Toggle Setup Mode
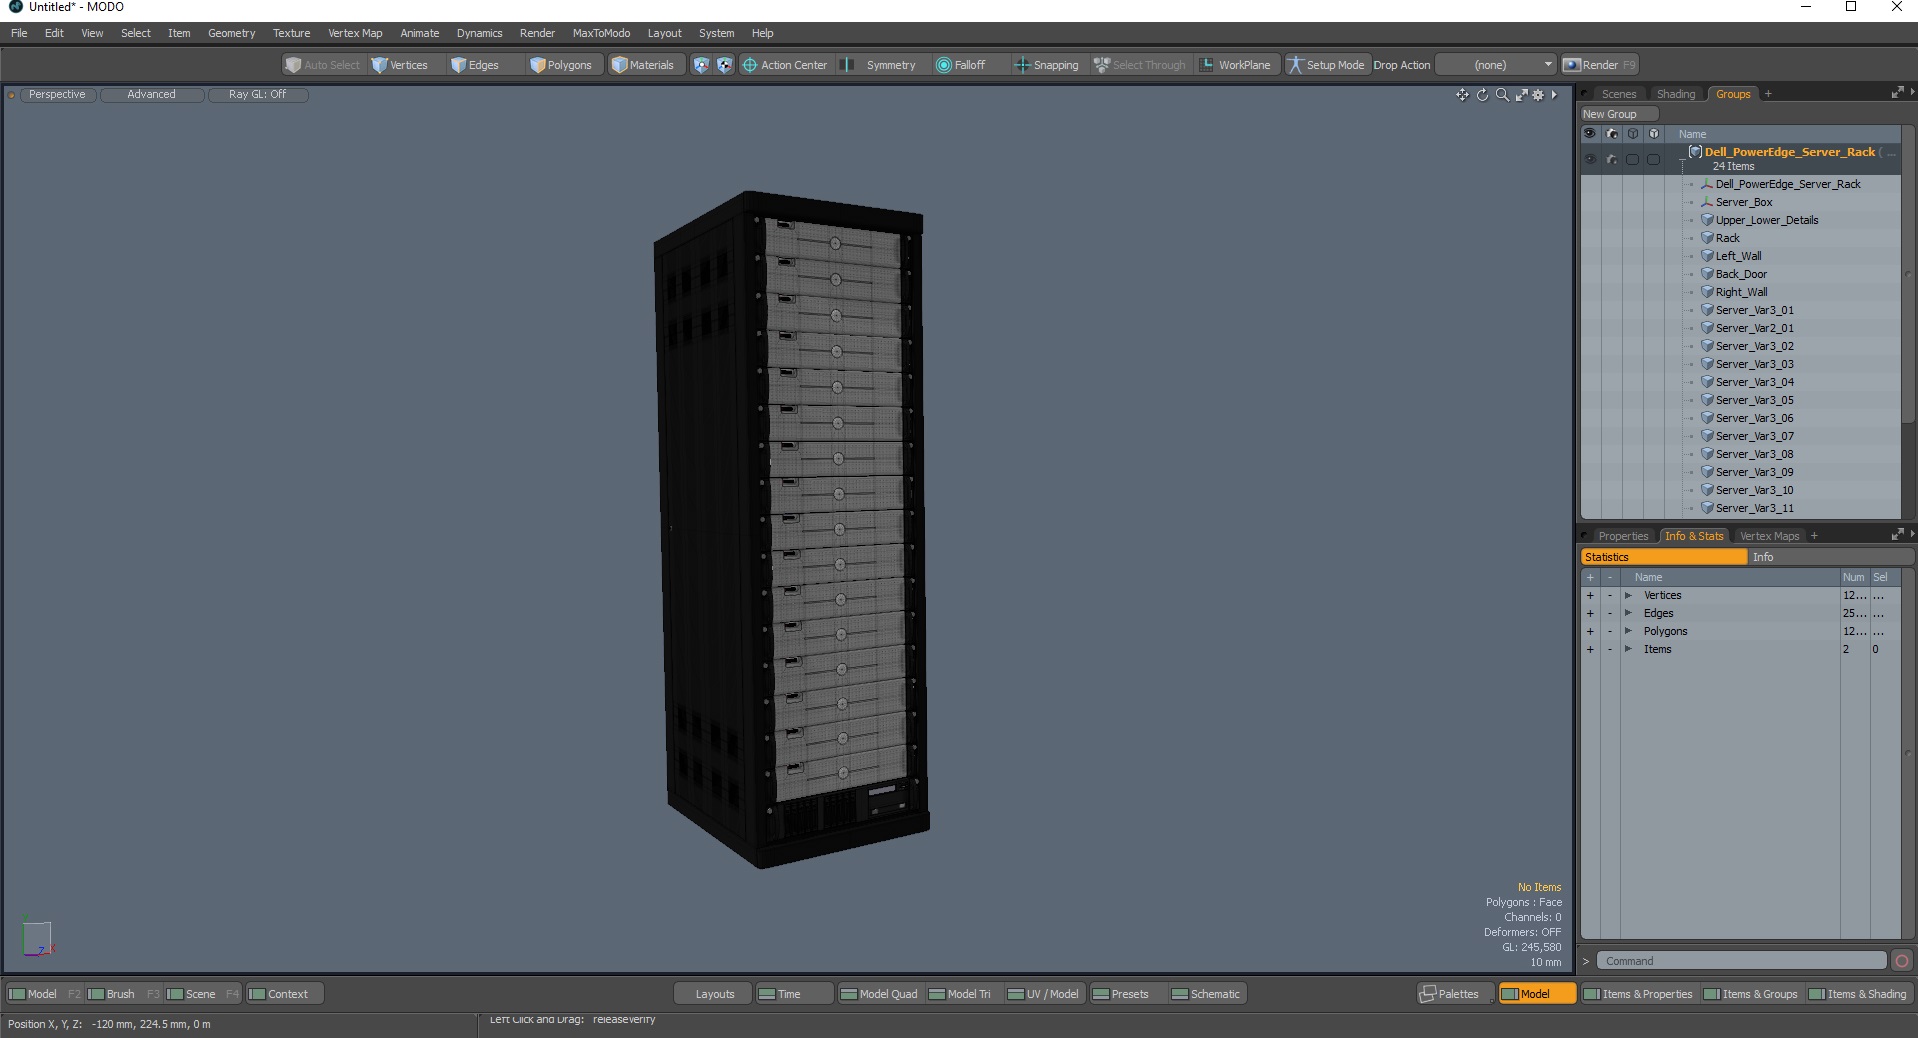The width and height of the screenshot is (1918, 1038). (1326, 65)
